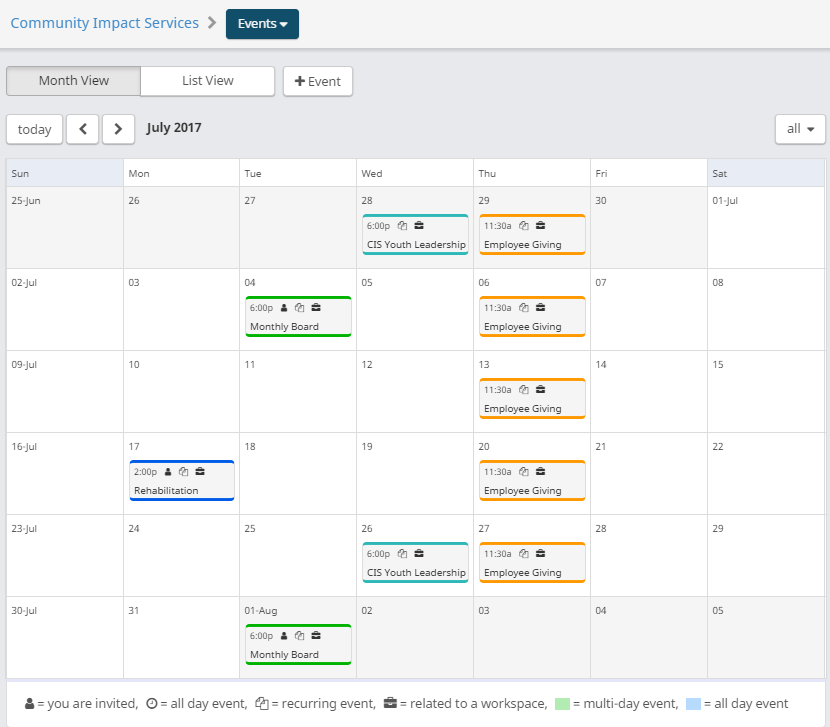Viewport: 830px width, 727px height.
Task: Click the previous month arrow
Action: pyautogui.click(x=82, y=129)
